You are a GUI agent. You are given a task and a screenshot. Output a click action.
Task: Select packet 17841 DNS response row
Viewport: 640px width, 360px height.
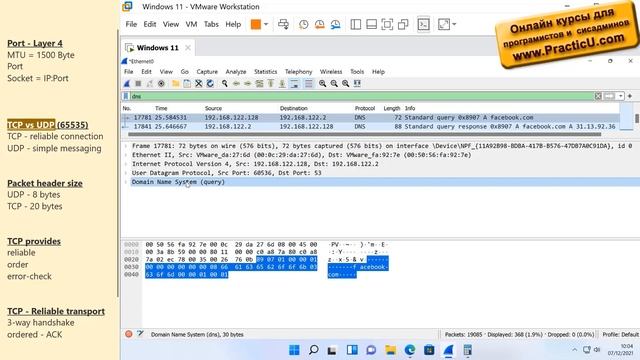(x=371, y=127)
